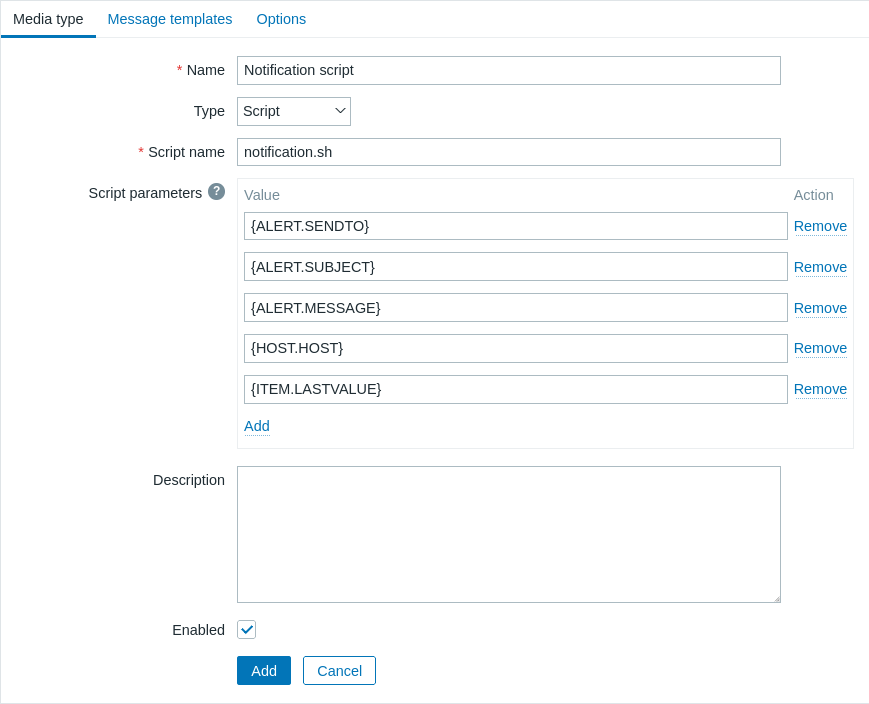Open the Options tab
The image size is (869, 704).
coord(281,19)
